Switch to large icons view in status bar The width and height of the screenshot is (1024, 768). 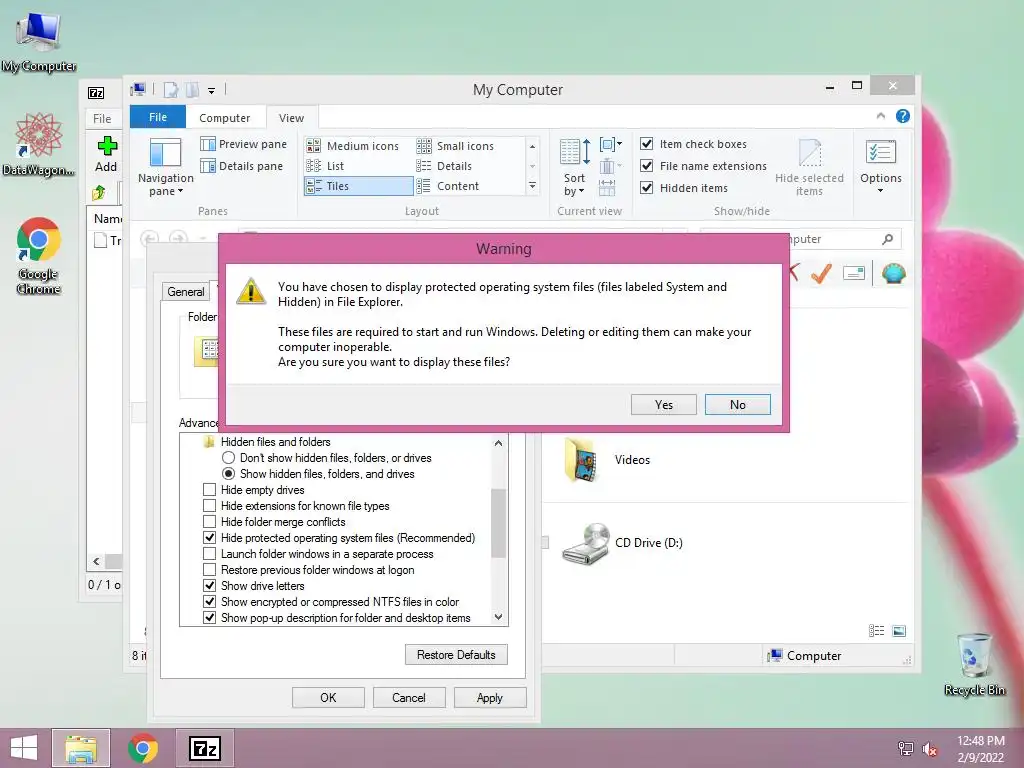click(899, 630)
